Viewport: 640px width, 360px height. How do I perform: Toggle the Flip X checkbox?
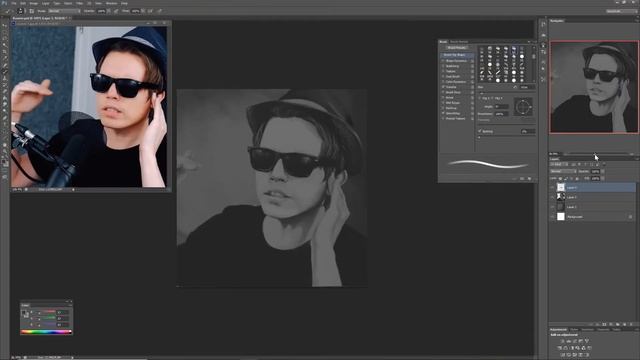click(x=480, y=98)
